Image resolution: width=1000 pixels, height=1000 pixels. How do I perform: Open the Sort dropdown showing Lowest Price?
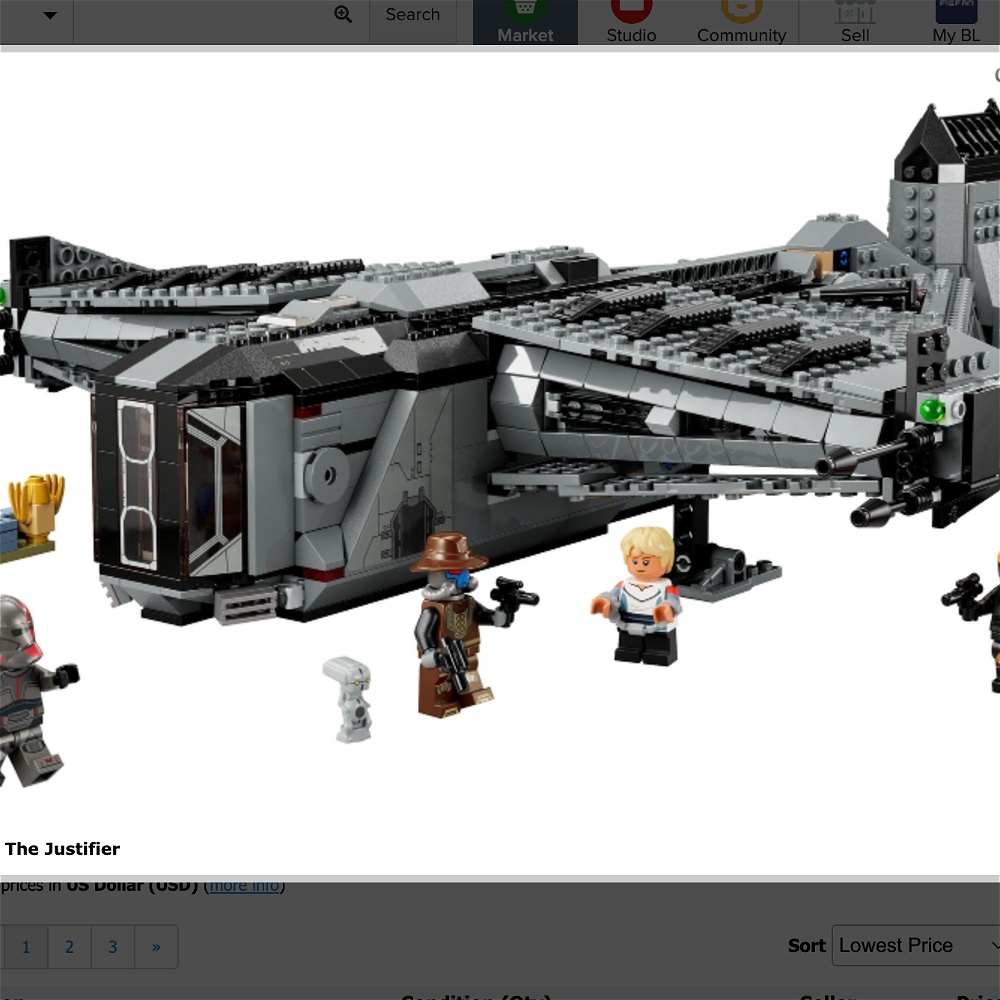(x=916, y=945)
